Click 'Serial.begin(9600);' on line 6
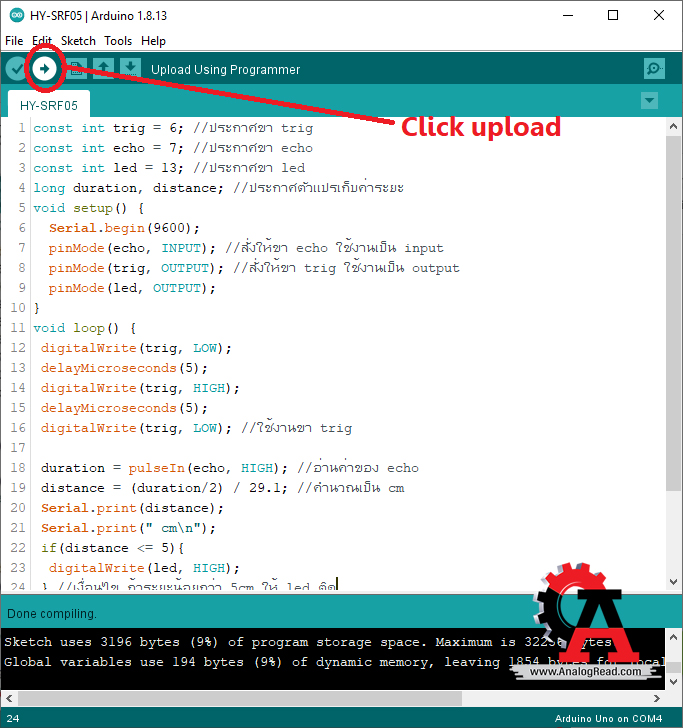The height and width of the screenshot is (728, 683). [124, 228]
